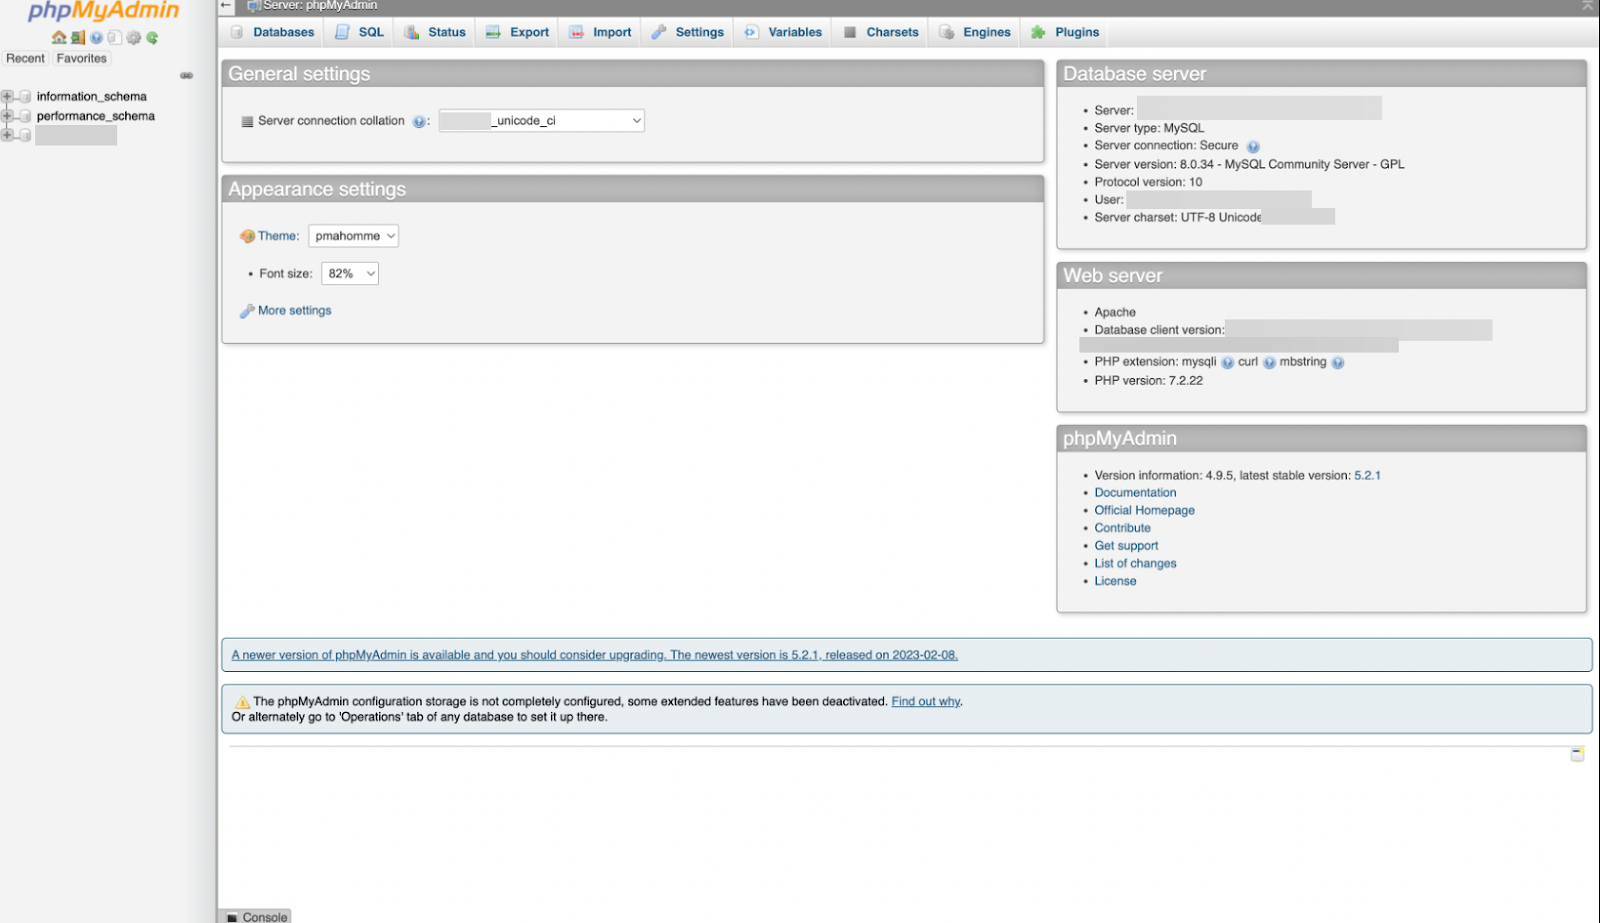Click the Favorites button in sidebar
The height and width of the screenshot is (923, 1600).
(82, 59)
